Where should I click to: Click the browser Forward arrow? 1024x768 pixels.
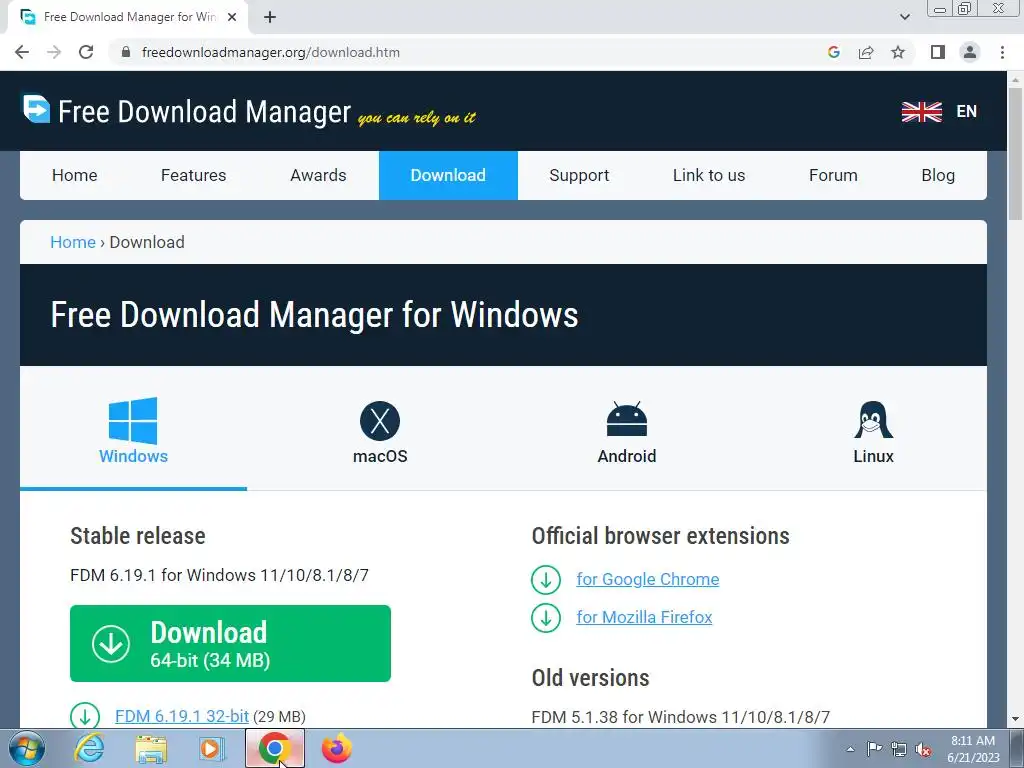tap(54, 52)
